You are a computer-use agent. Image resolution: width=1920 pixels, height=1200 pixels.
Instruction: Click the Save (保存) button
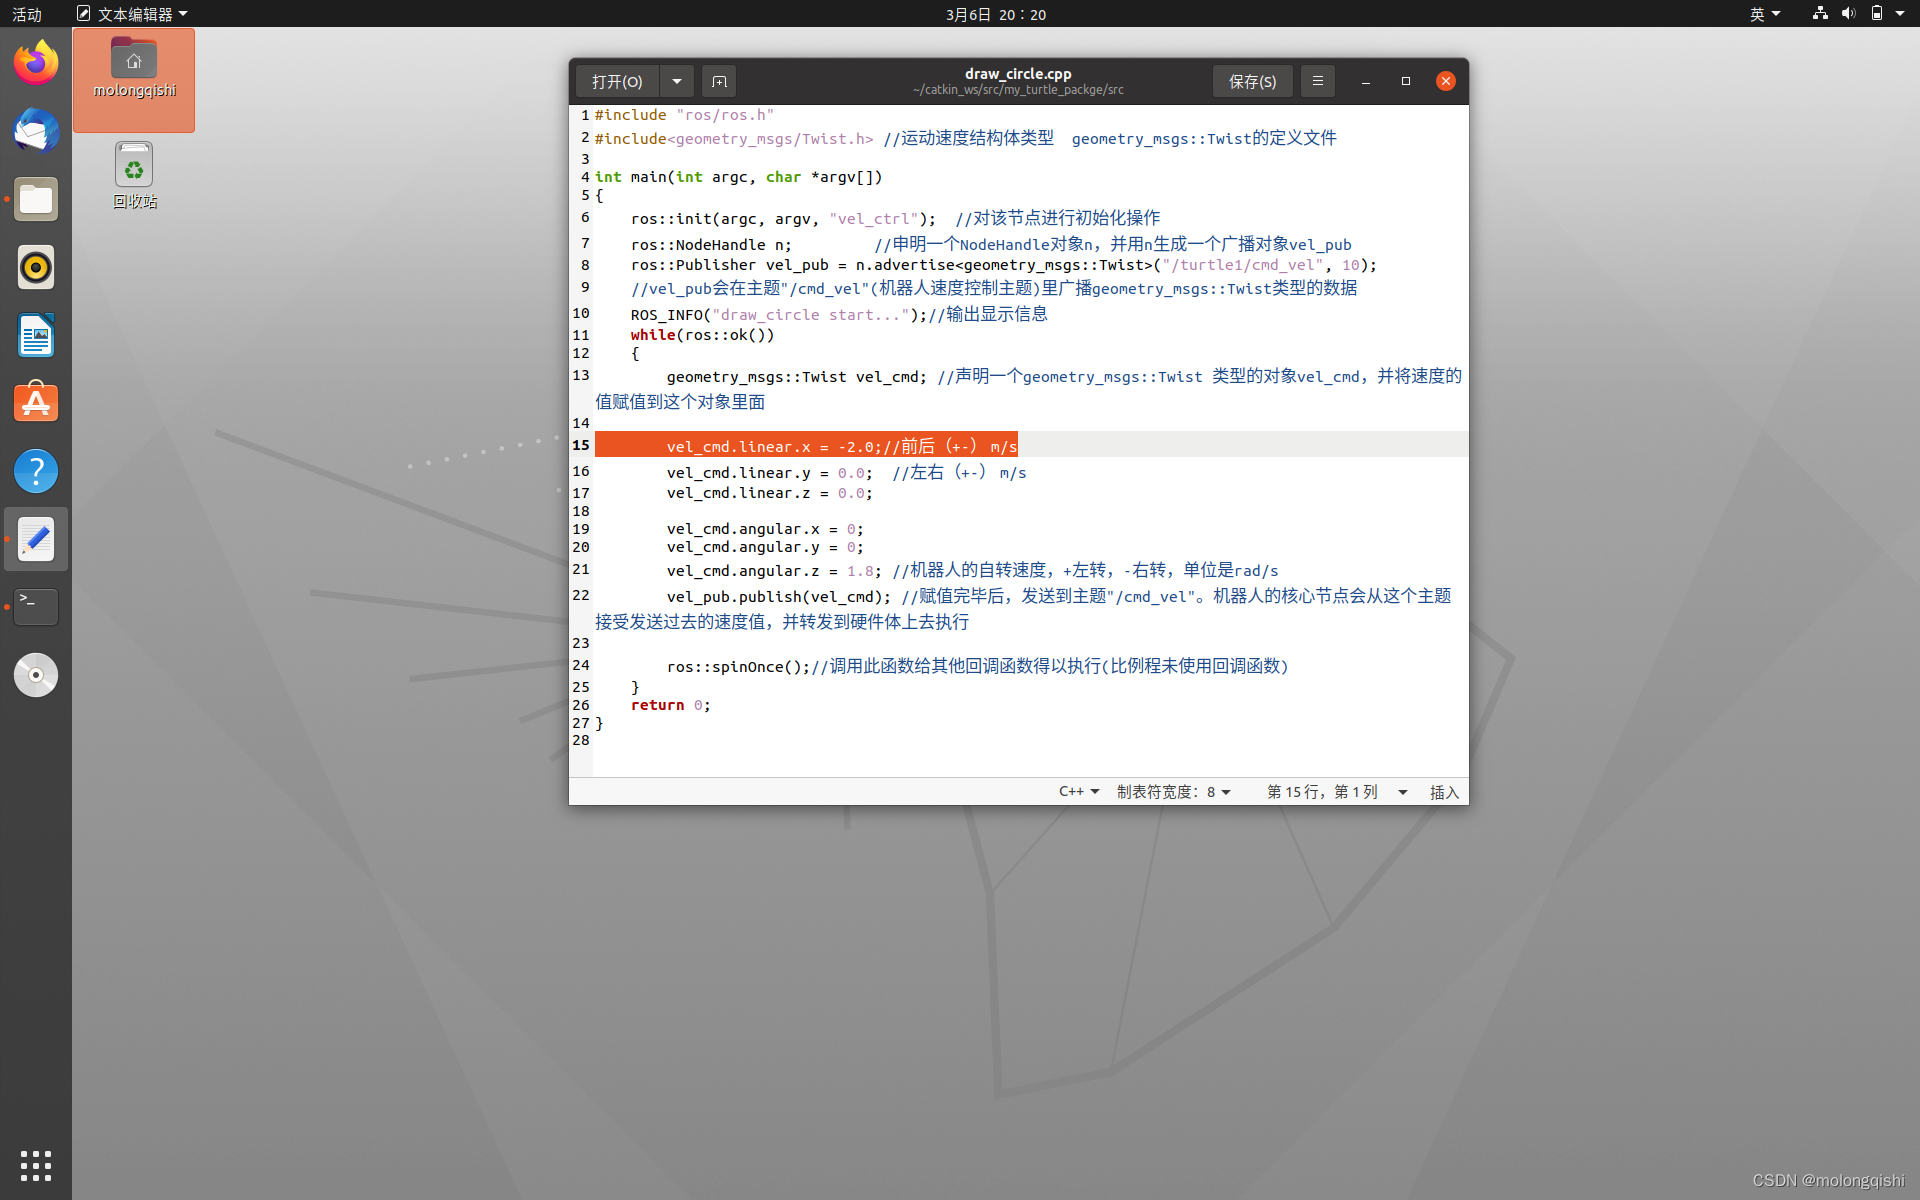[x=1252, y=81]
